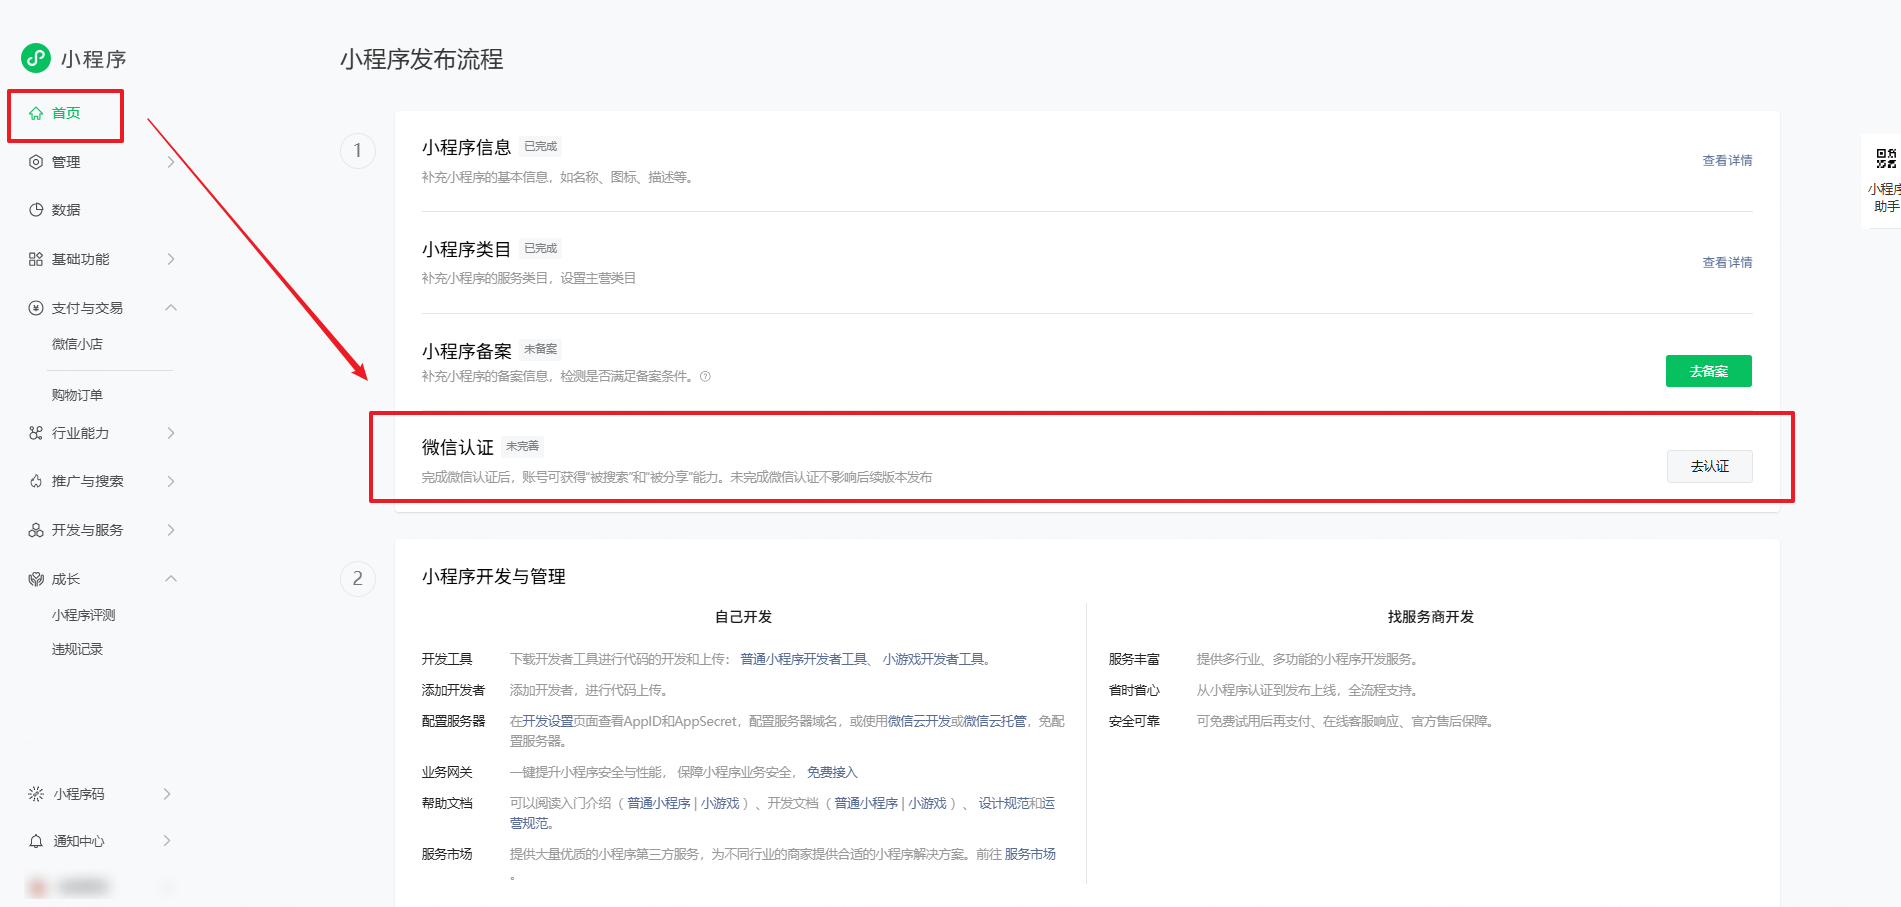
Task: Open 查看详情 for 小程序信息
Action: (1727, 160)
